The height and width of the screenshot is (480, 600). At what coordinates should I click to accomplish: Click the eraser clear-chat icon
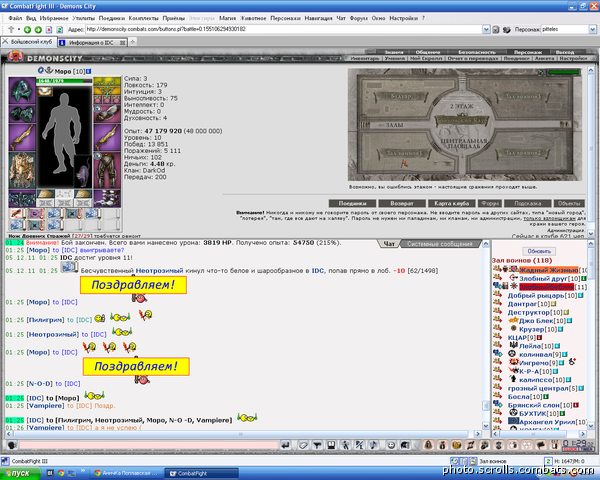[x=303, y=445]
